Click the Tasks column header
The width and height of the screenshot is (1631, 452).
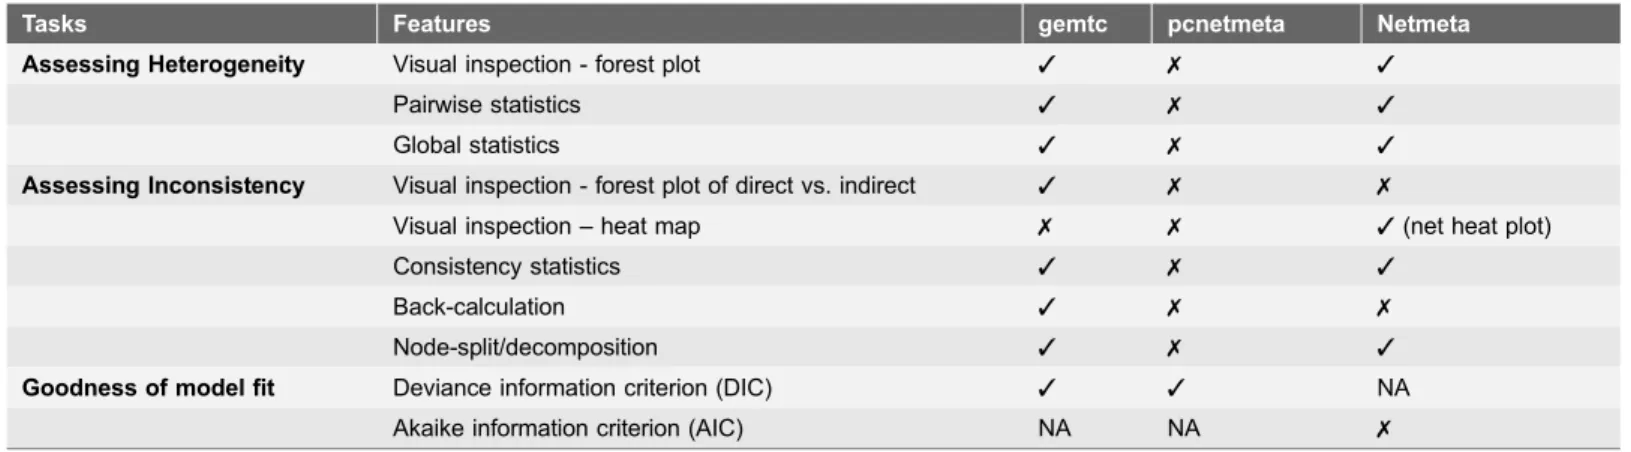point(54,24)
